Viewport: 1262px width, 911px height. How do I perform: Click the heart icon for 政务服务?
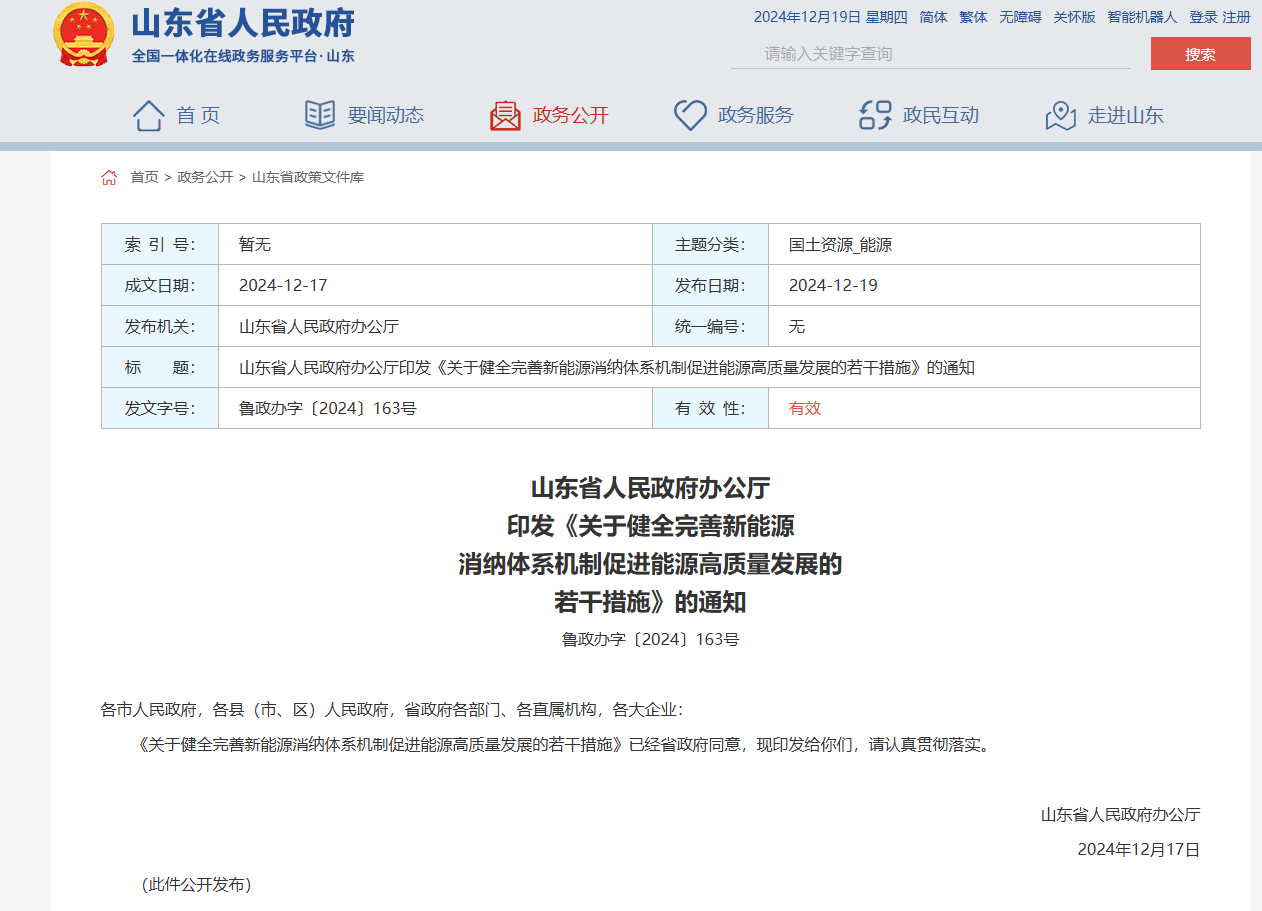(x=690, y=115)
